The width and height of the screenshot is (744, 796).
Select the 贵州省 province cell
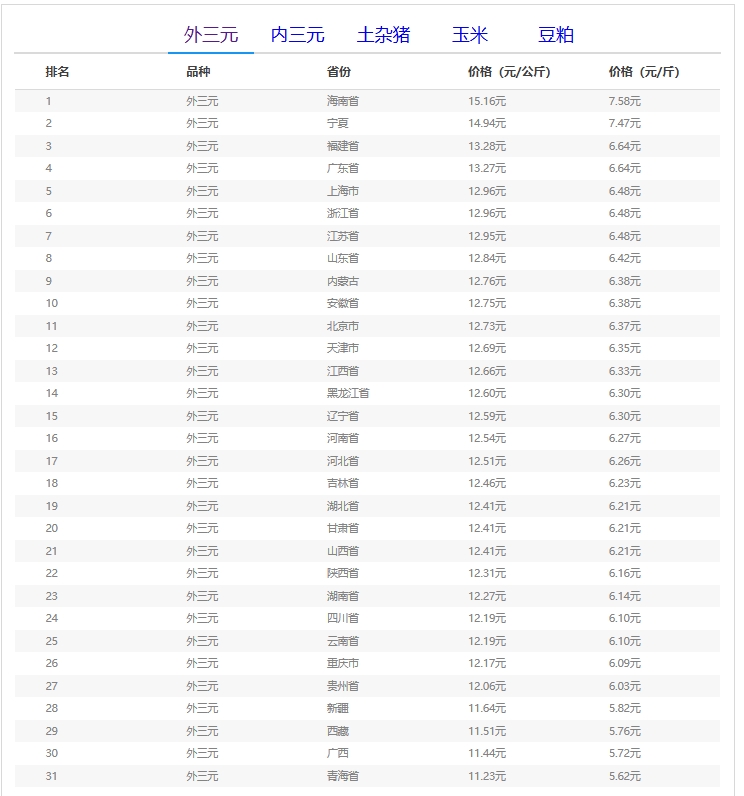point(343,686)
